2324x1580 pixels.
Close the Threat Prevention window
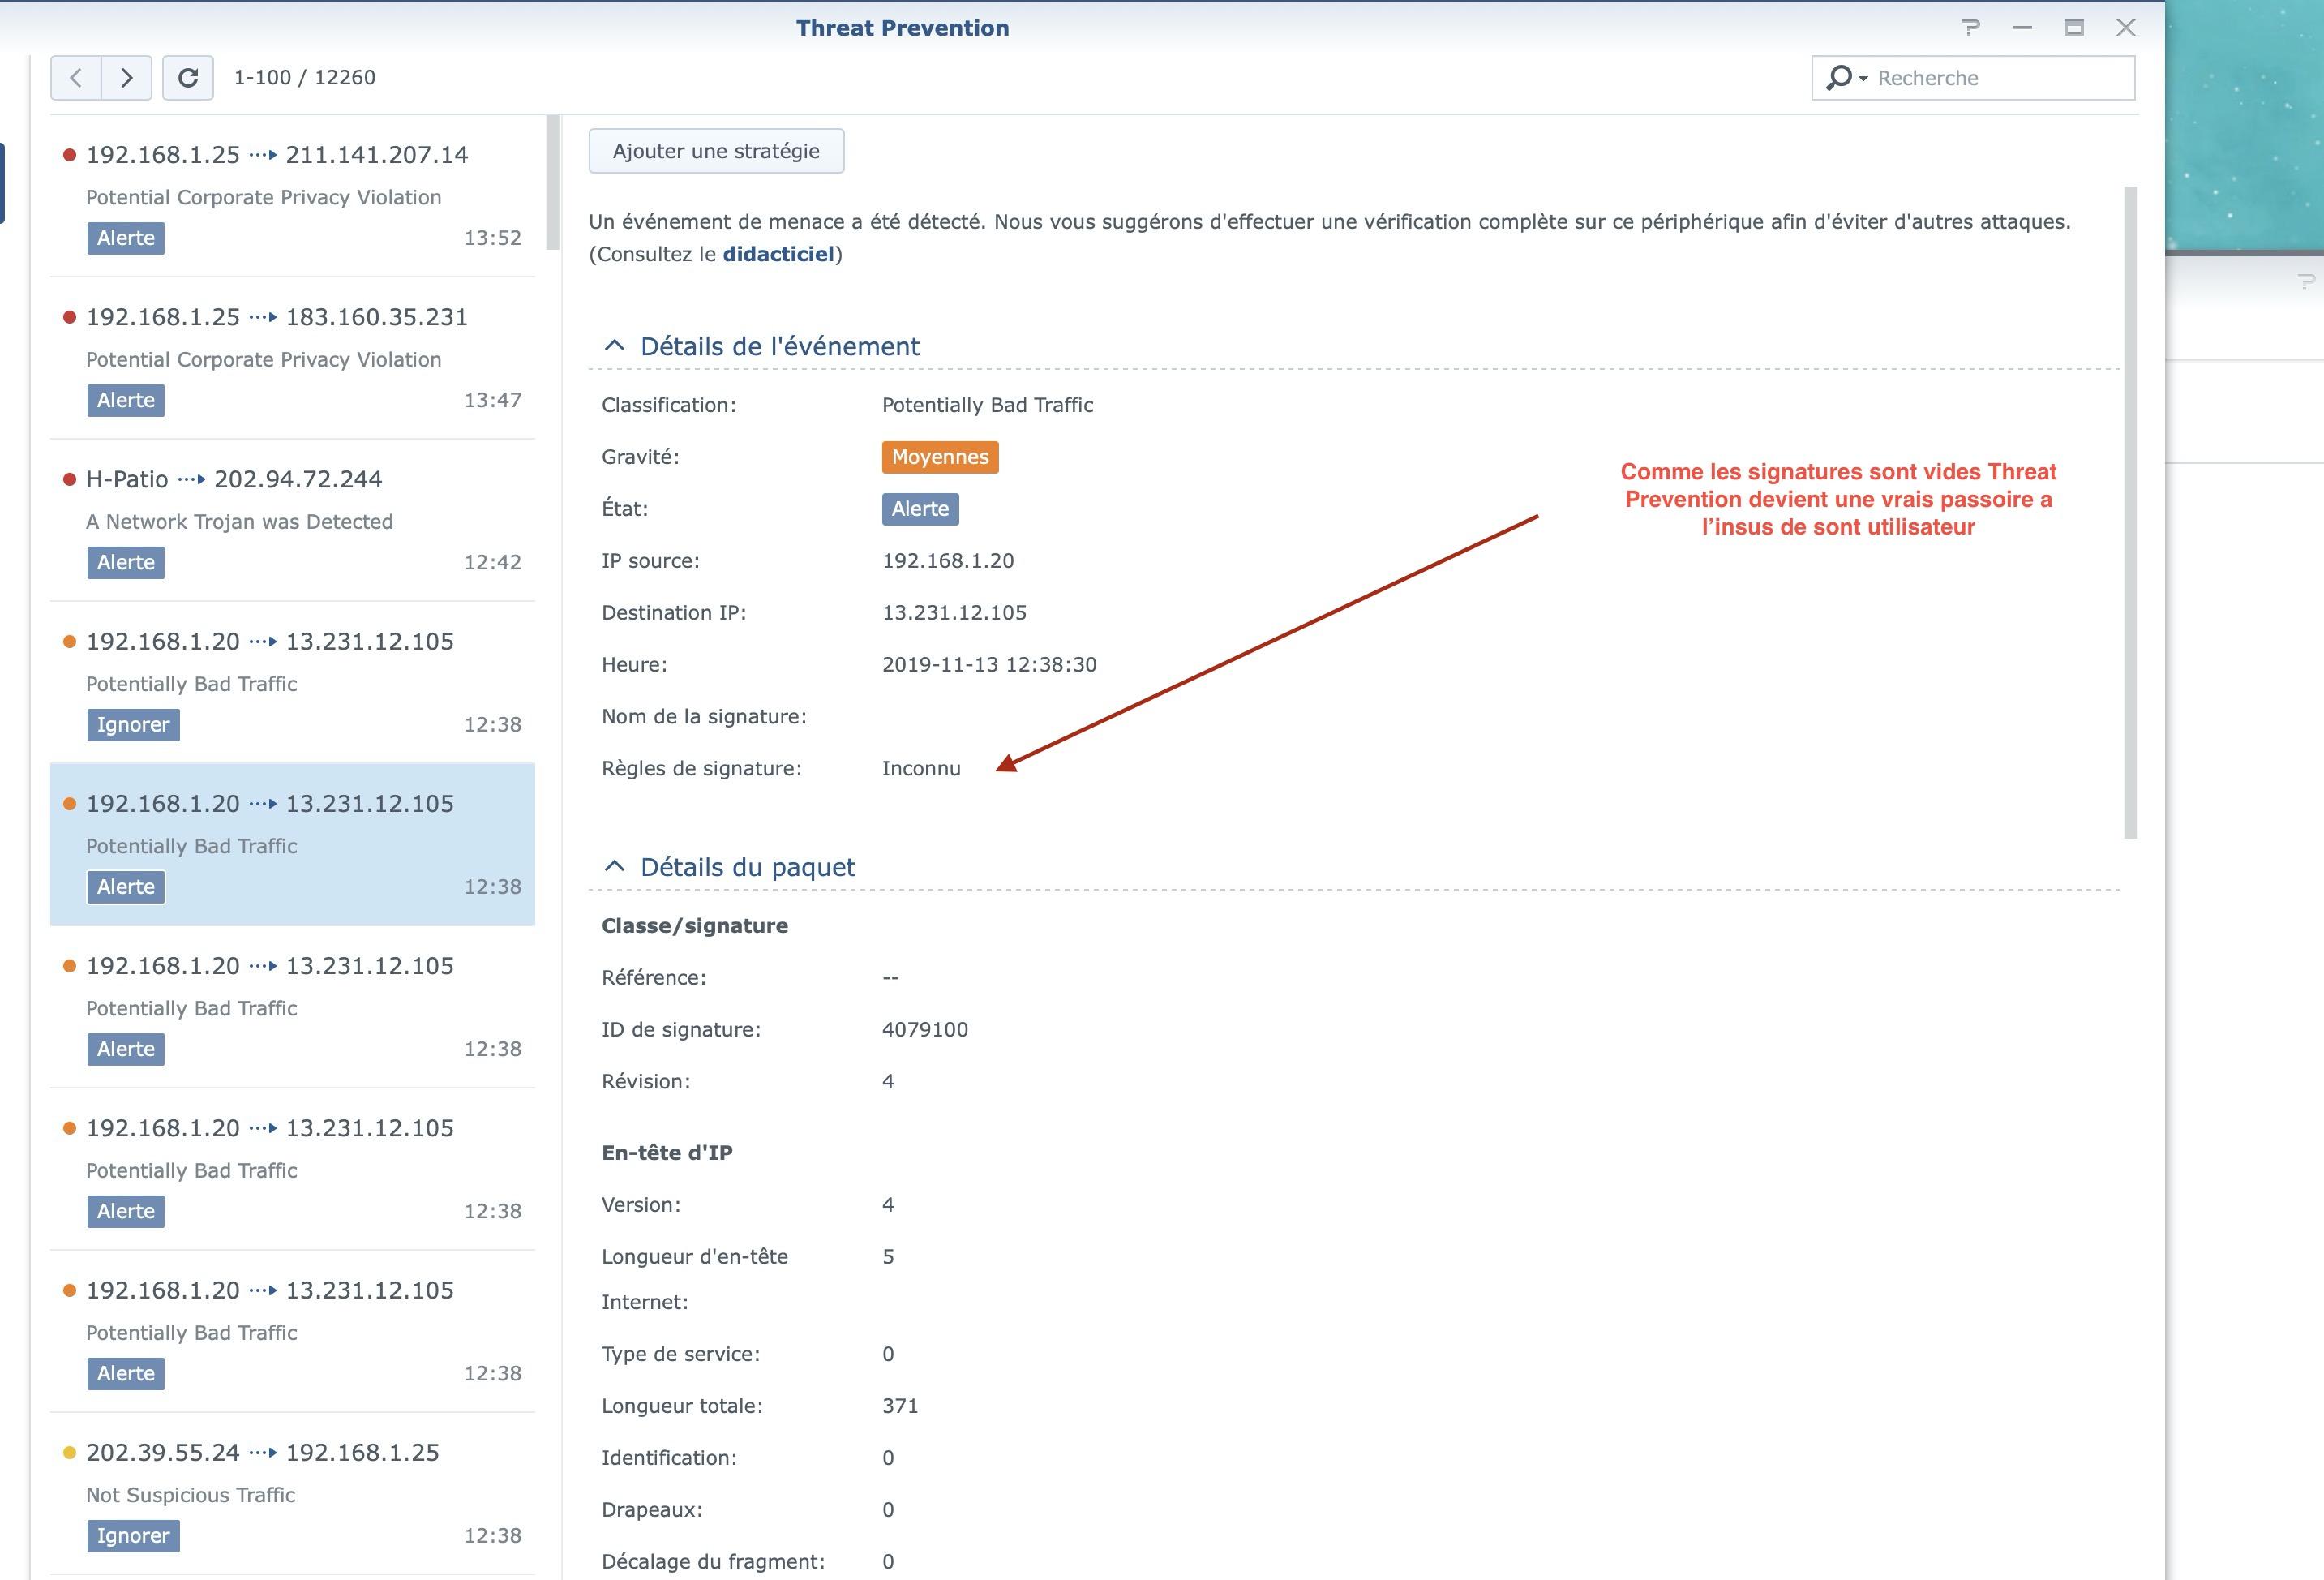pyautogui.click(x=2126, y=28)
